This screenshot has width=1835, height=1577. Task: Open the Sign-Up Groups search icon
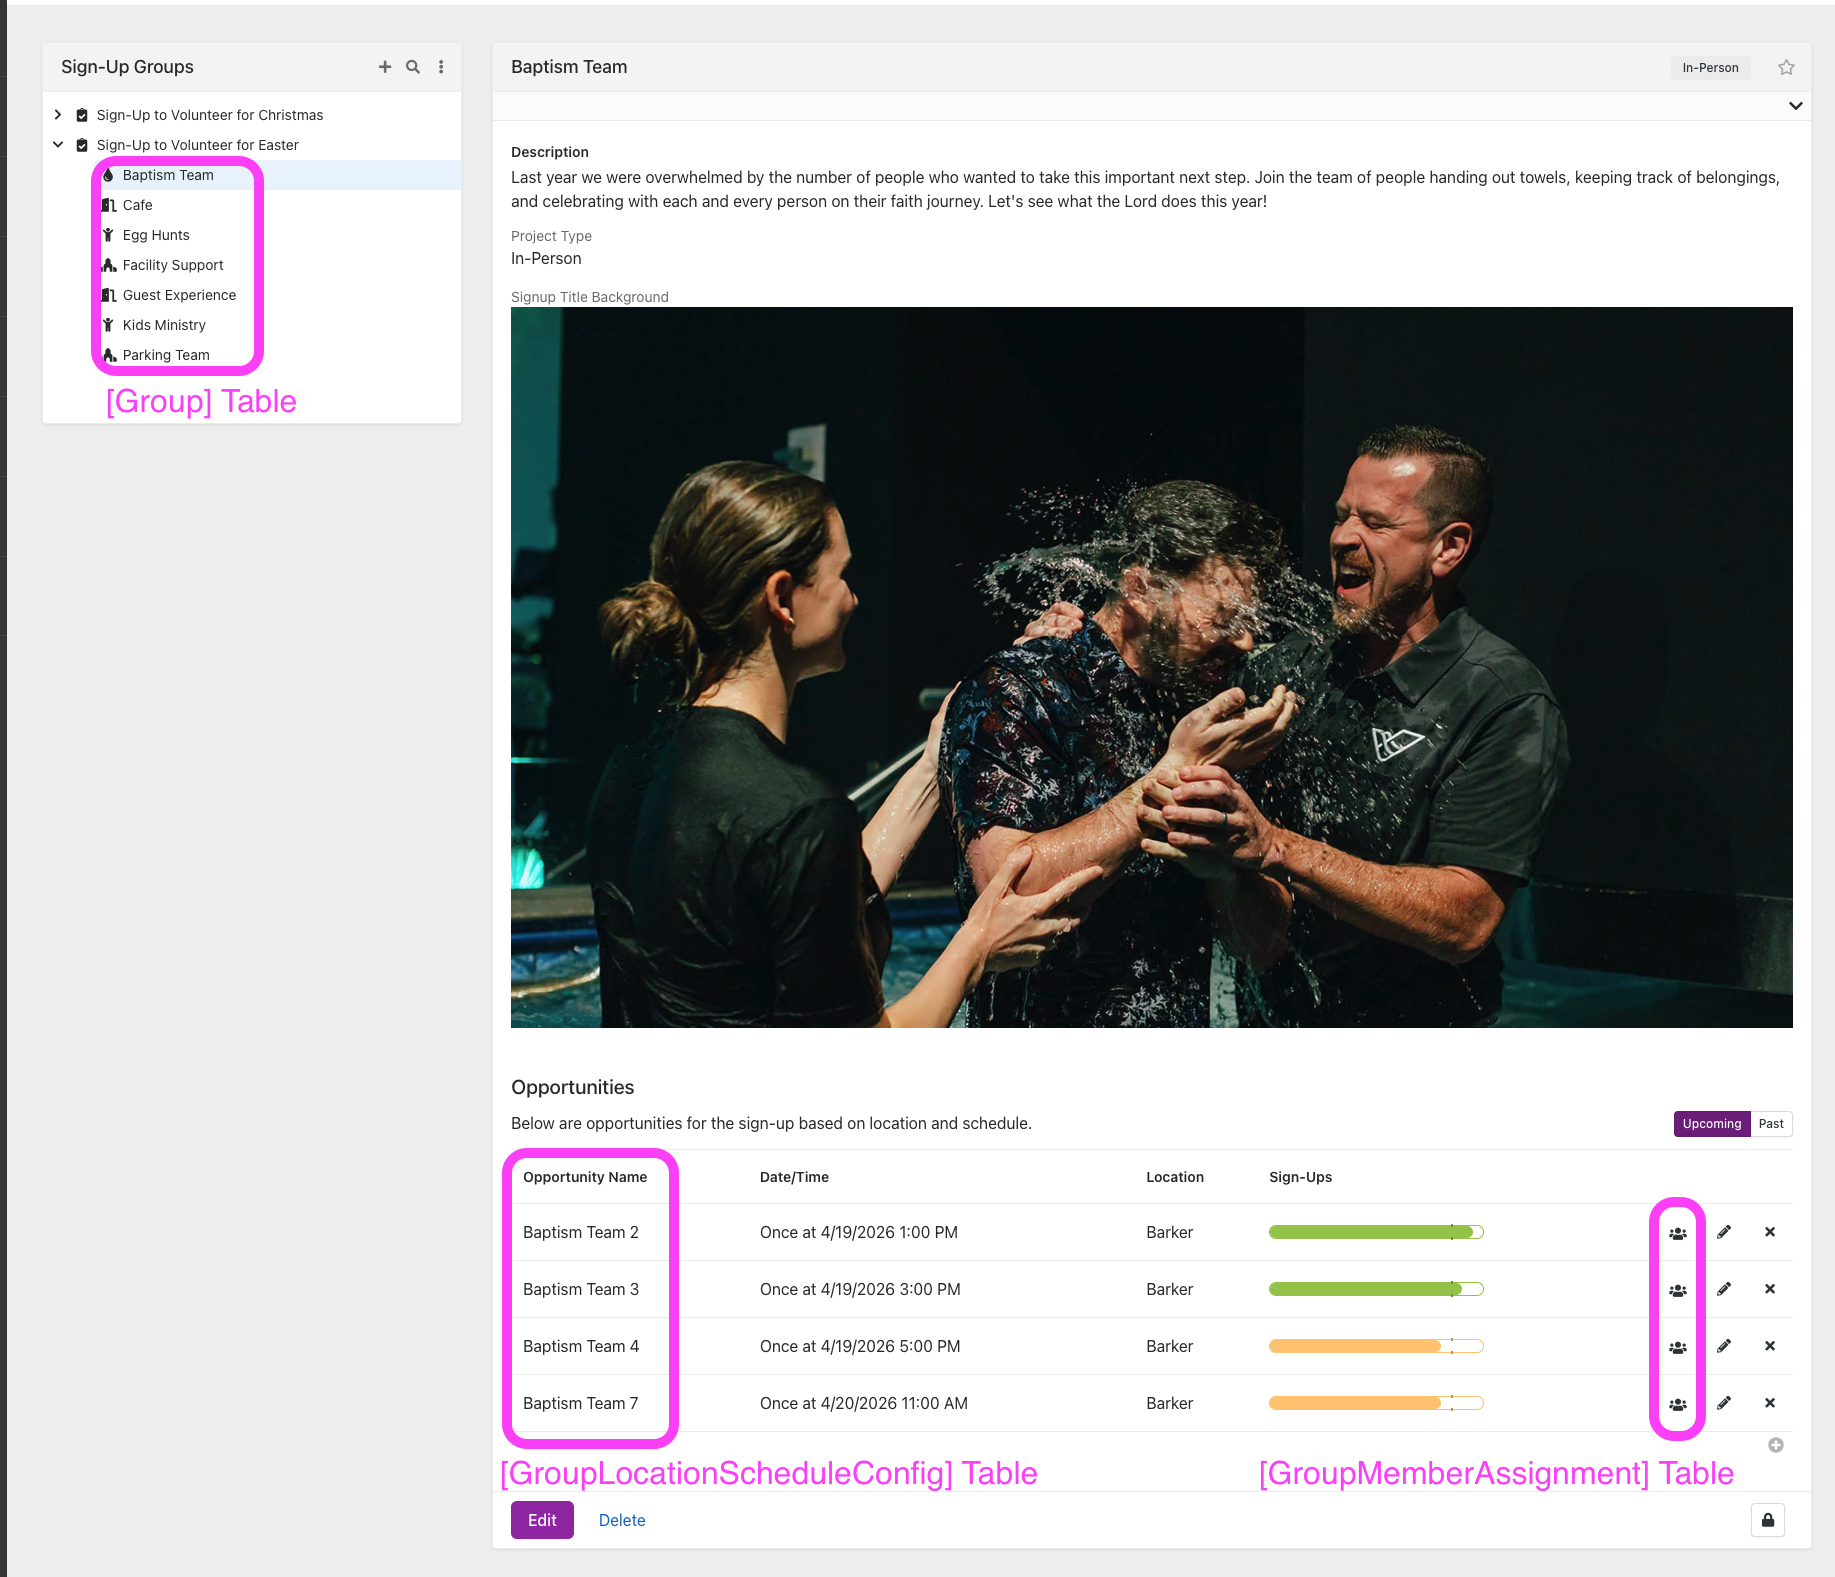pos(412,67)
